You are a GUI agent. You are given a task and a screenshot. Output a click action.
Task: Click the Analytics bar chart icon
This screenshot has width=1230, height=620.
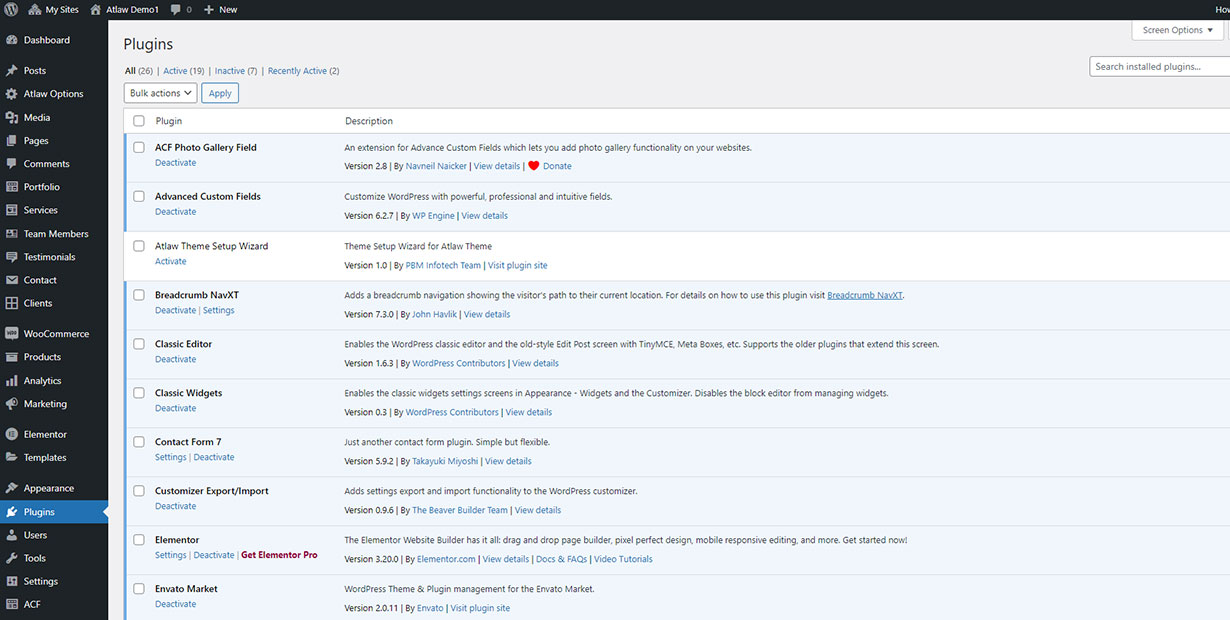[12, 381]
